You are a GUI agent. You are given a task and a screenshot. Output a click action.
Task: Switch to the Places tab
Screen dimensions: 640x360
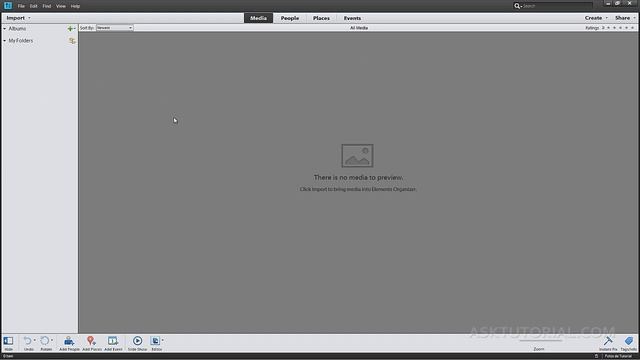[321, 18]
